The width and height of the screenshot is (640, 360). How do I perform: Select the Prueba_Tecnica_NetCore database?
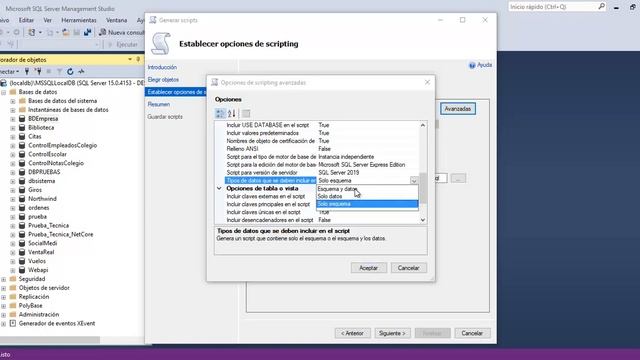click(x=60, y=234)
